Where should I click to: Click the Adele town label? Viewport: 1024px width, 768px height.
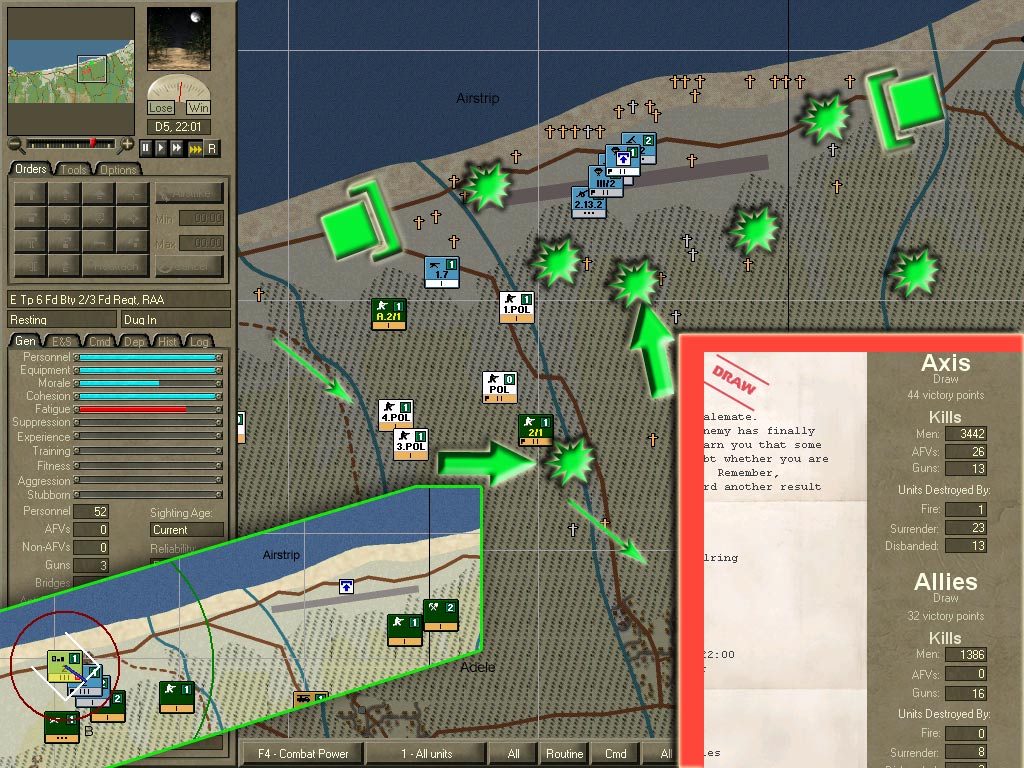(477, 667)
